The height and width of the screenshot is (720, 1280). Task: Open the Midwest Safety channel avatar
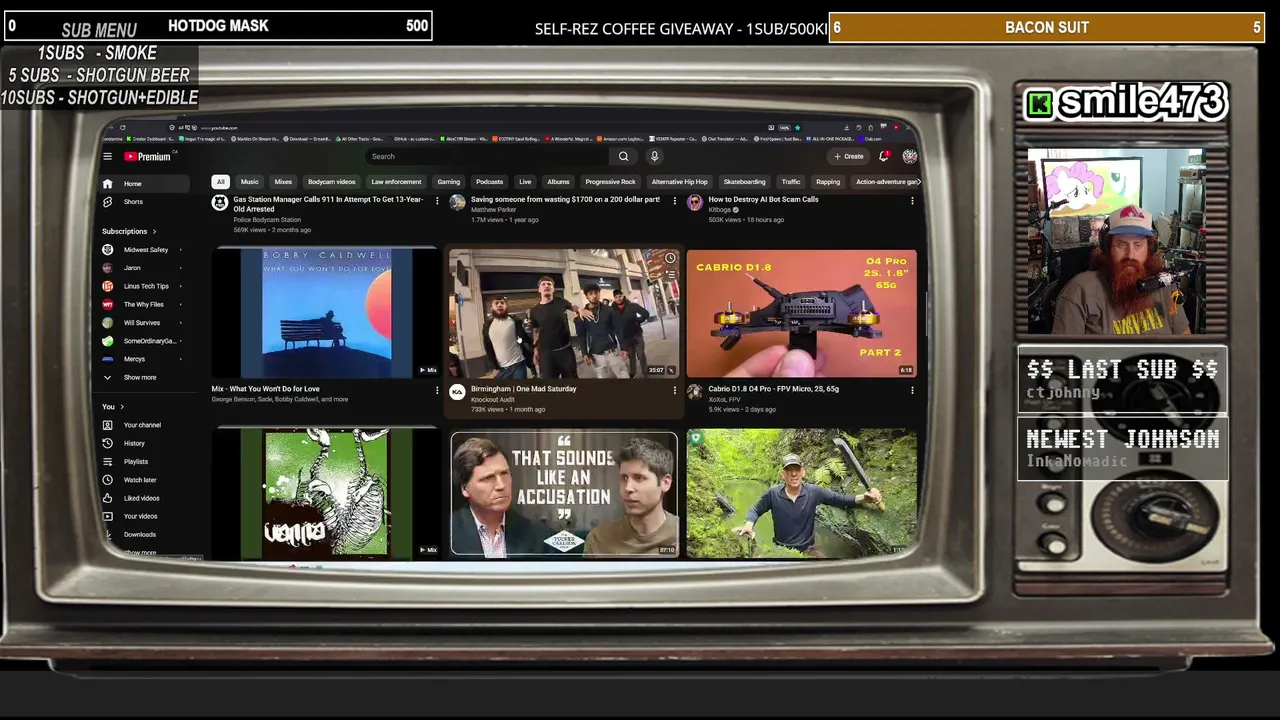click(x=107, y=250)
